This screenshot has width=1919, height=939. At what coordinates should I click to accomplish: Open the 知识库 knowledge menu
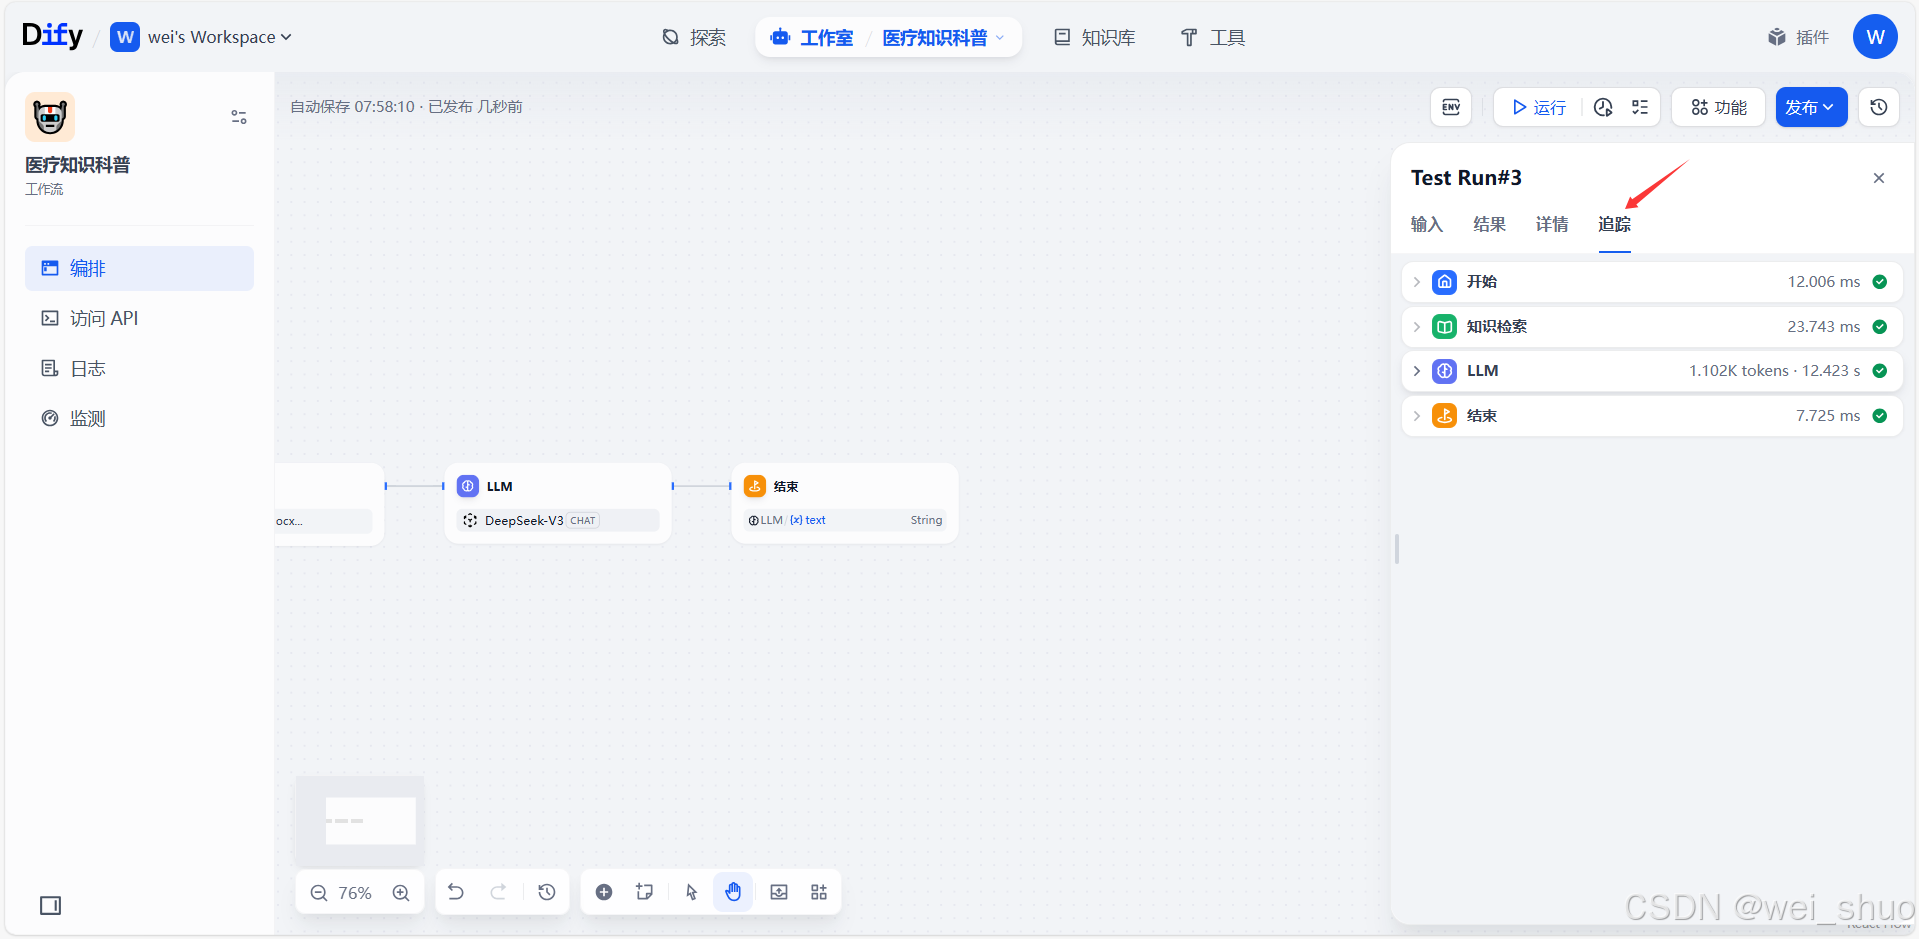1095,38
